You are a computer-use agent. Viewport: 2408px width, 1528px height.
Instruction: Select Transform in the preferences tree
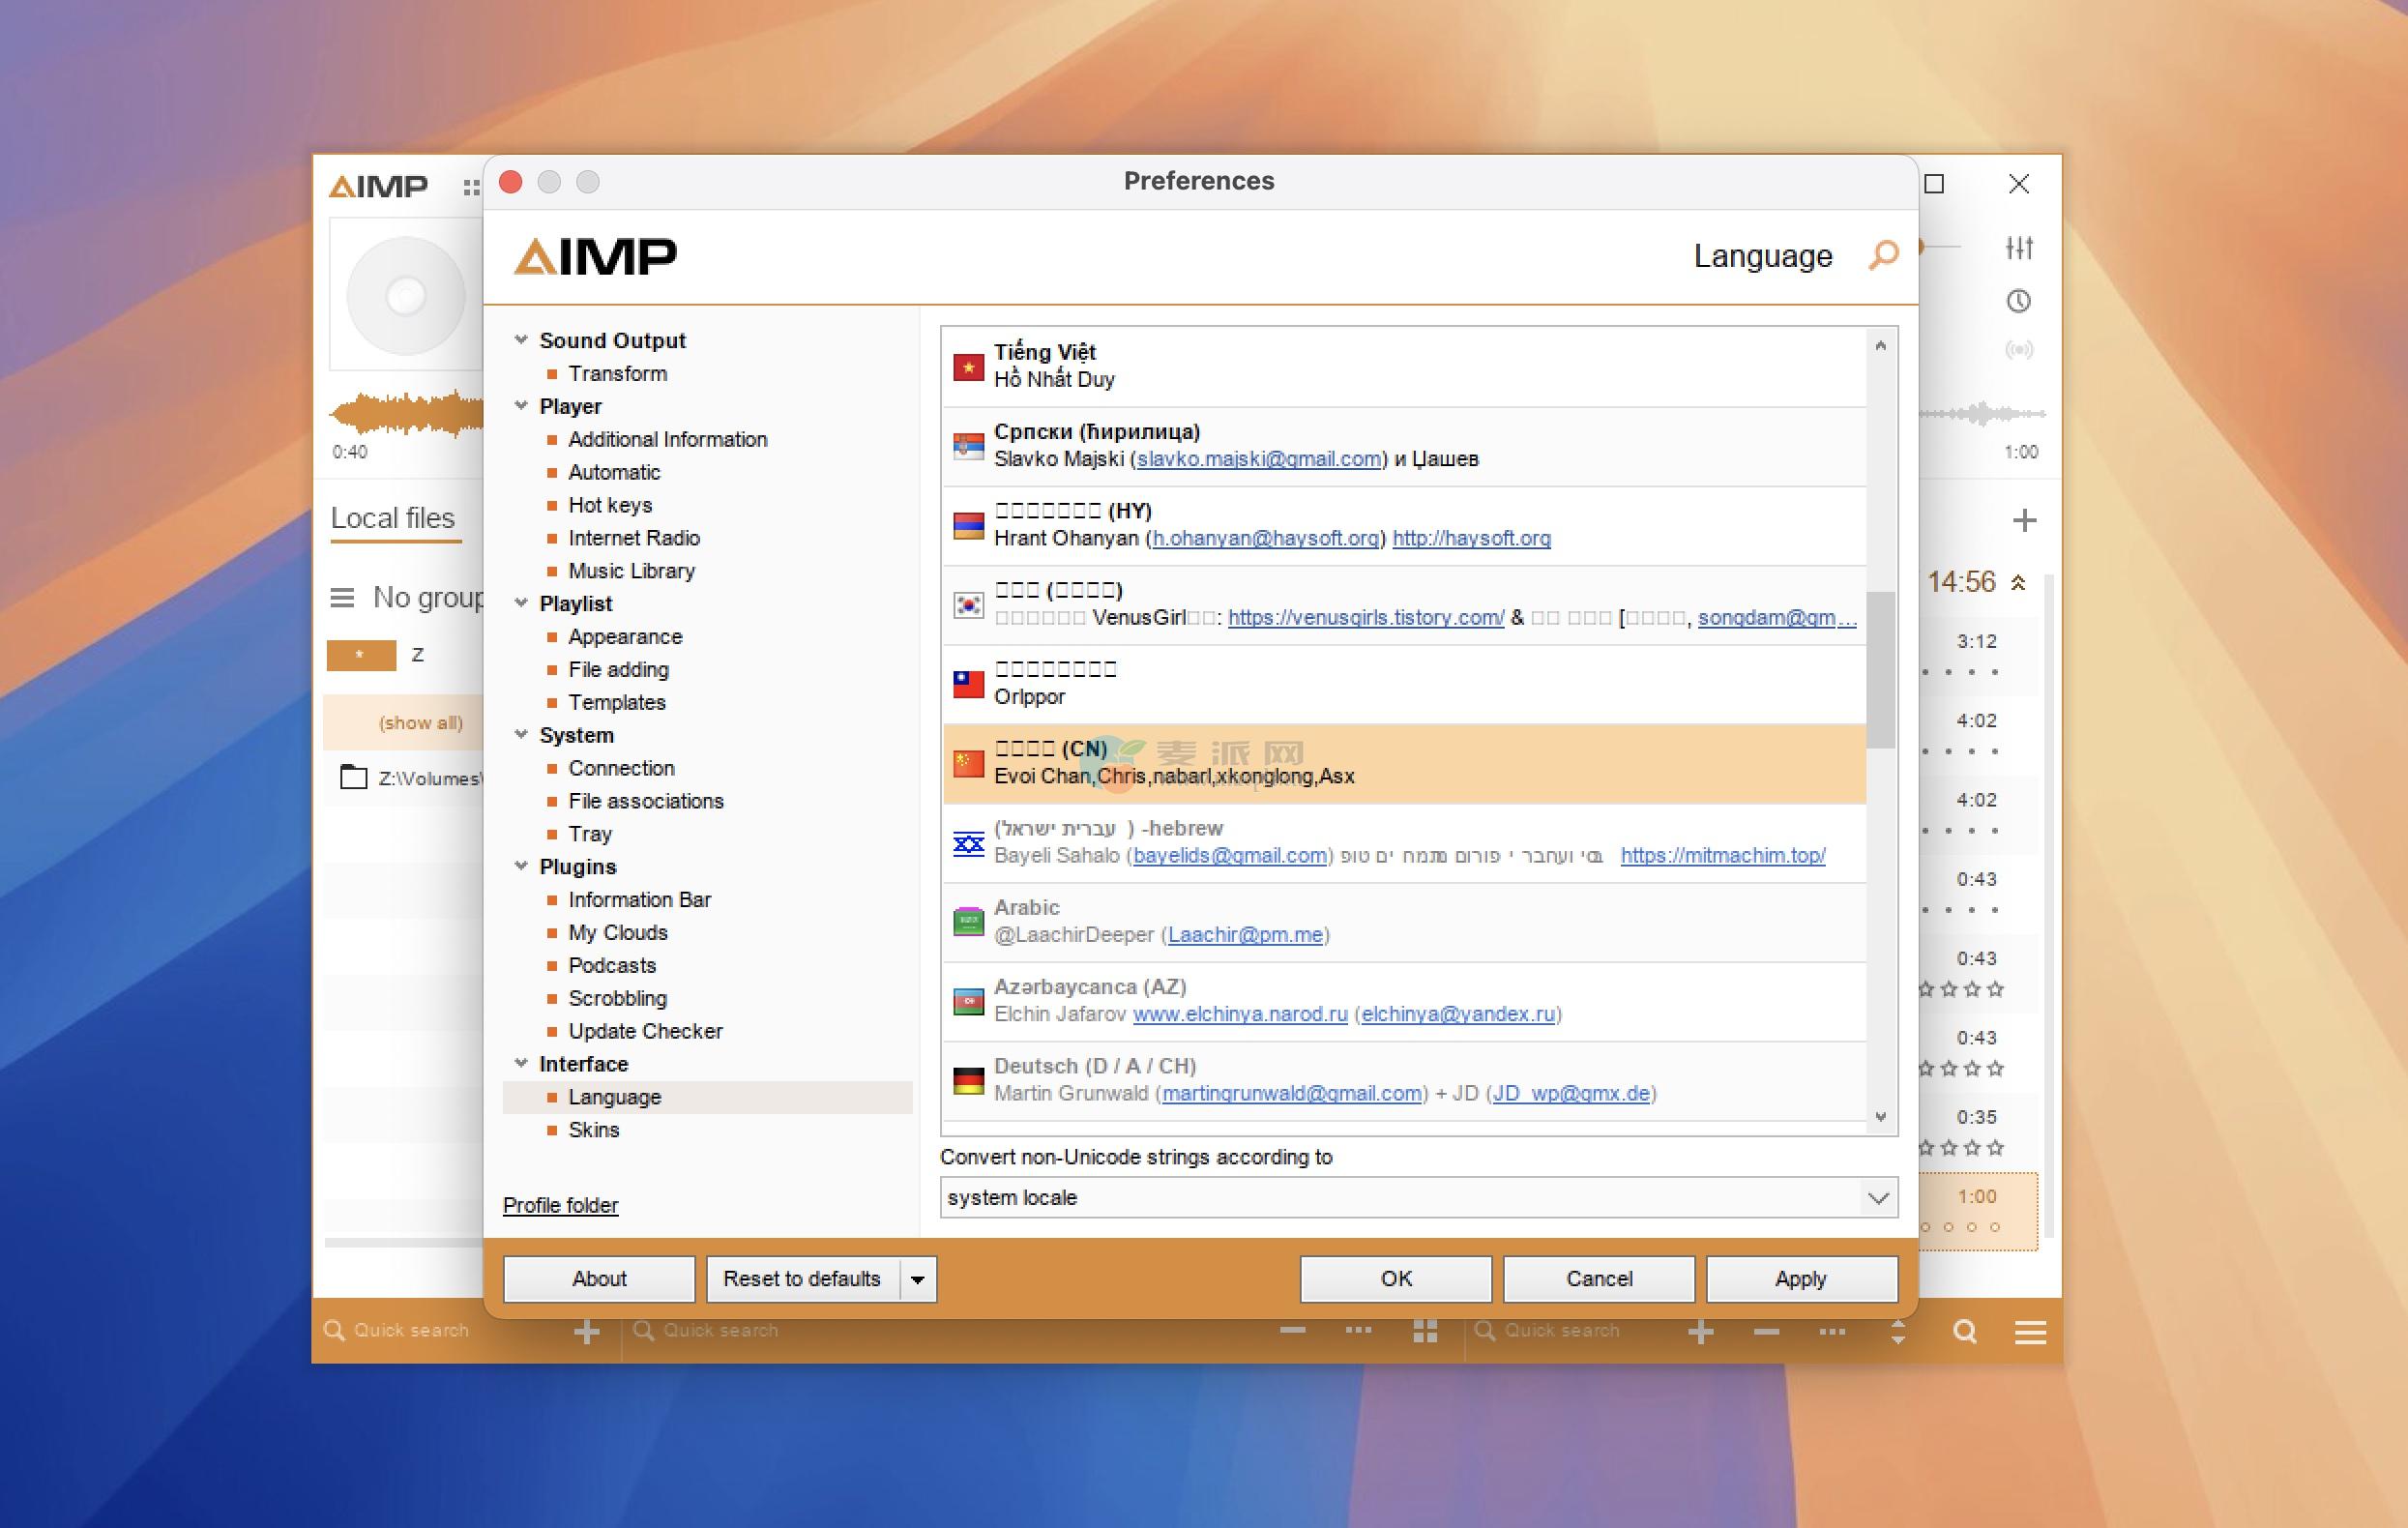617,373
